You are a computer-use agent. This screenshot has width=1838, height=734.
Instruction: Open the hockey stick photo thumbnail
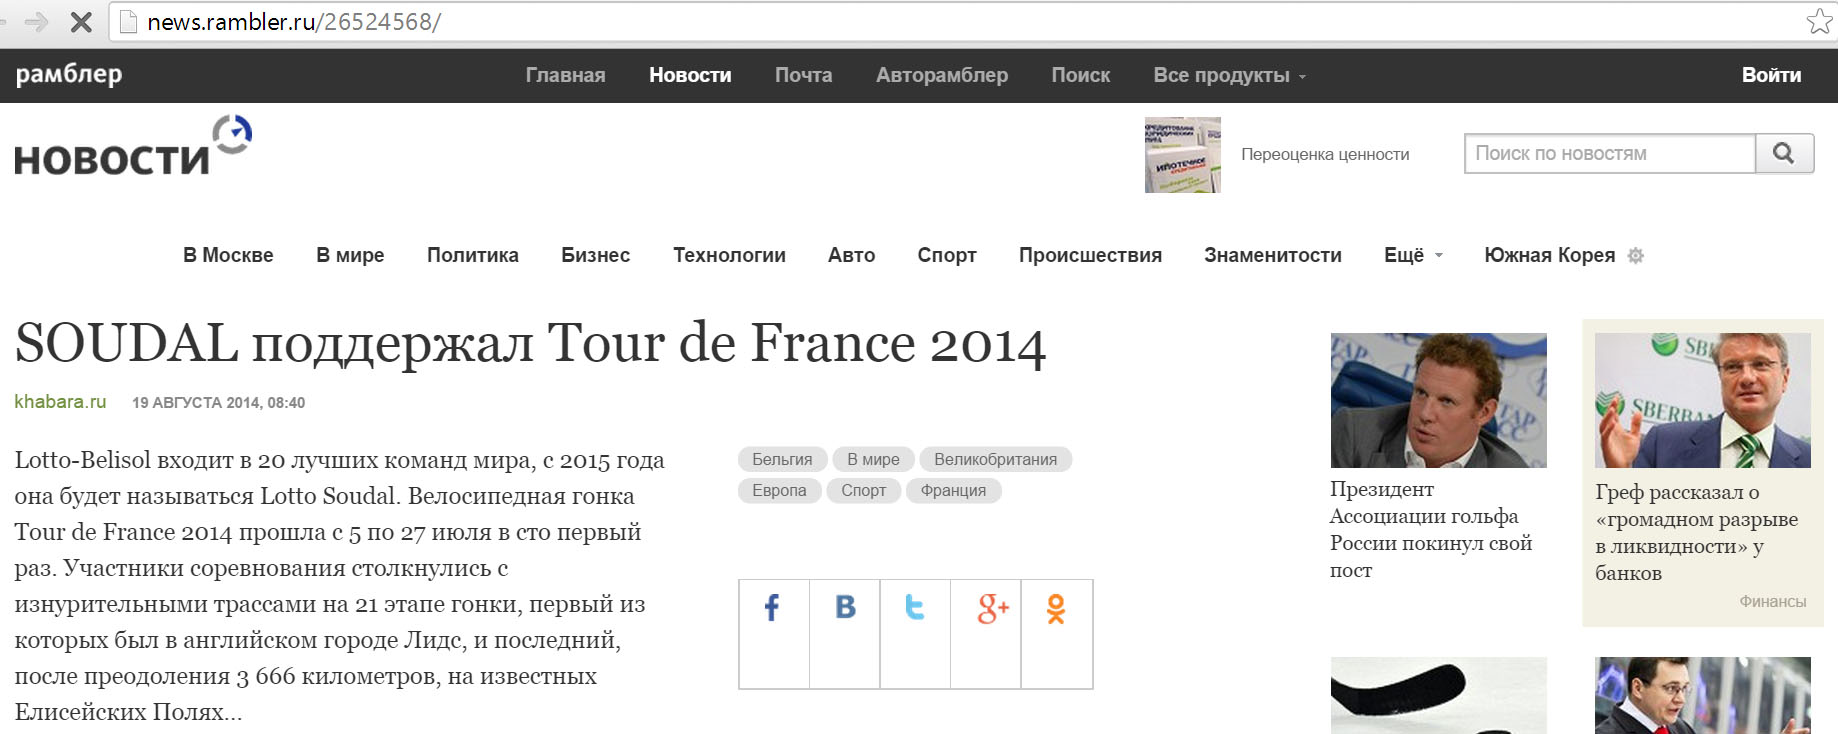[x=1439, y=696]
